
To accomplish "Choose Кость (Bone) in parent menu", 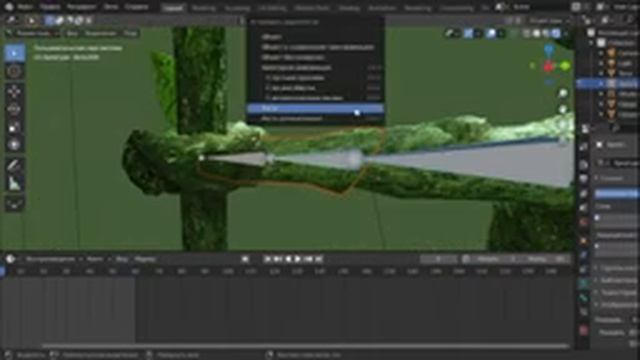I will pos(315,108).
